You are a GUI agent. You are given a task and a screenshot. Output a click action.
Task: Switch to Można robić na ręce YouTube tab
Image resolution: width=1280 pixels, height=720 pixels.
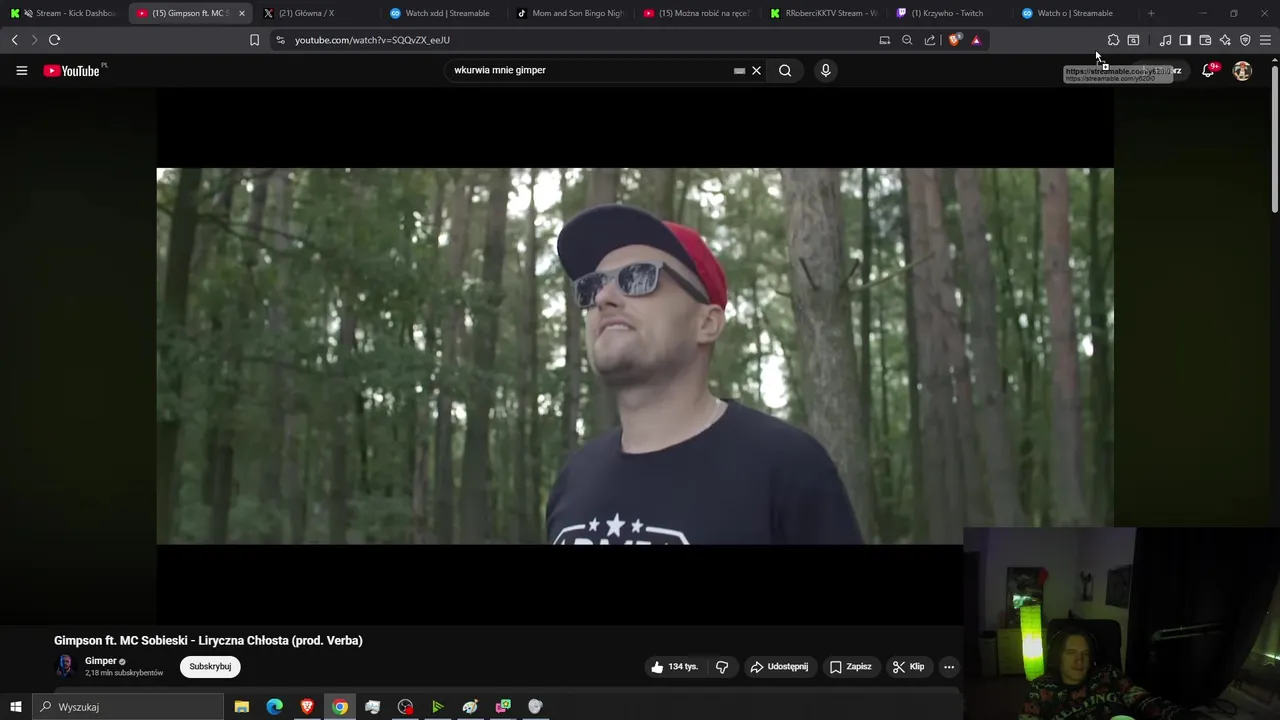pyautogui.click(x=696, y=13)
